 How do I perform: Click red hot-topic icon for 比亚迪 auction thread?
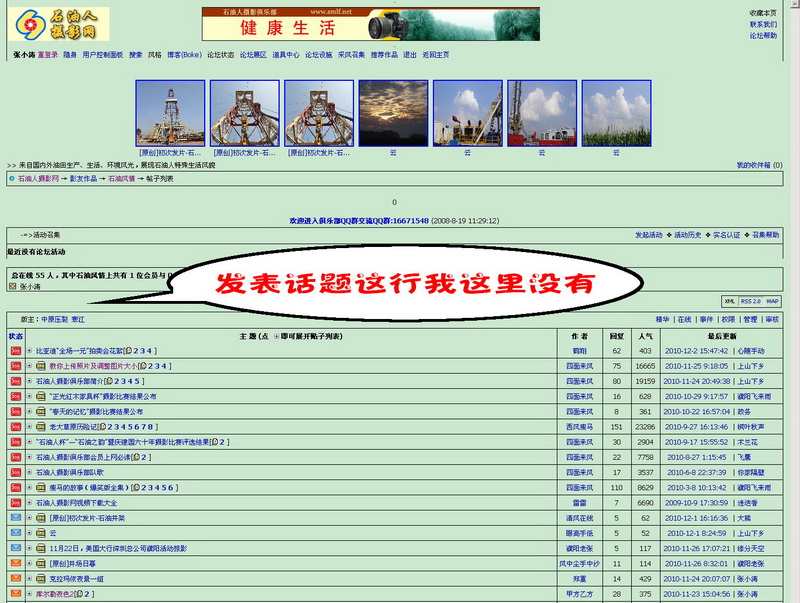(16, 351)
